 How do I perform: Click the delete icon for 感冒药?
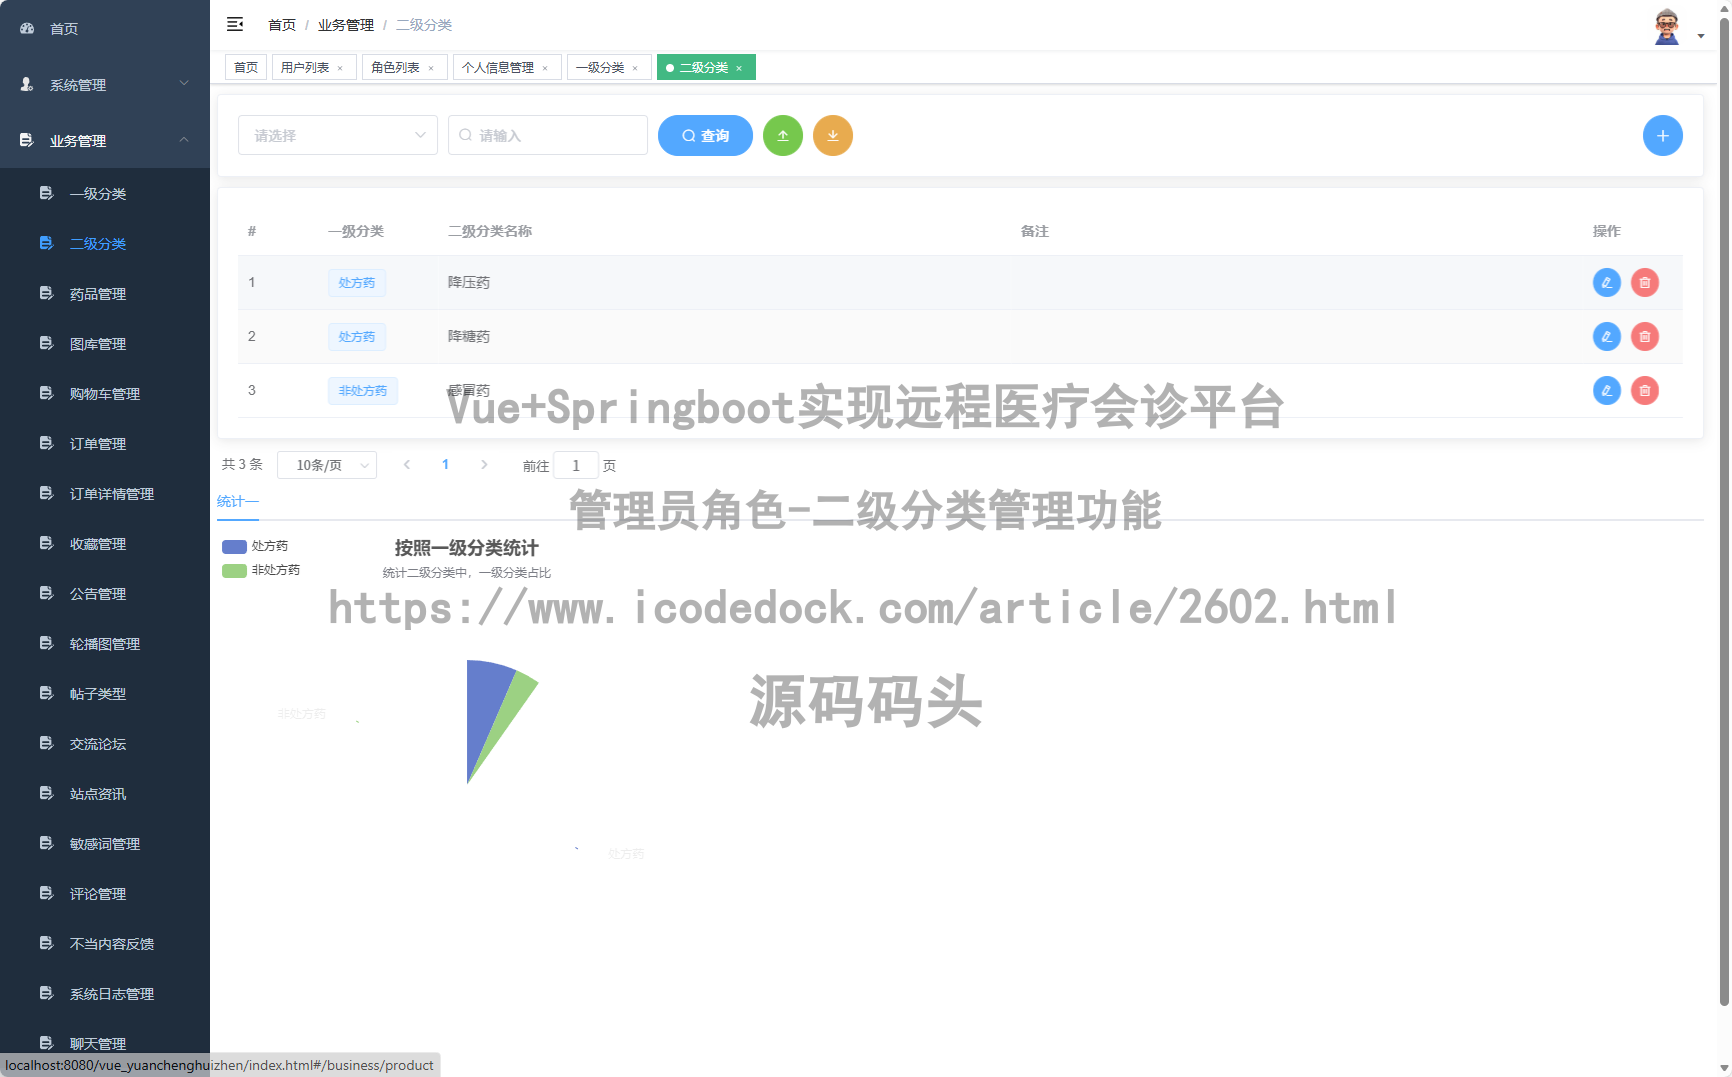click(1644, 390)
